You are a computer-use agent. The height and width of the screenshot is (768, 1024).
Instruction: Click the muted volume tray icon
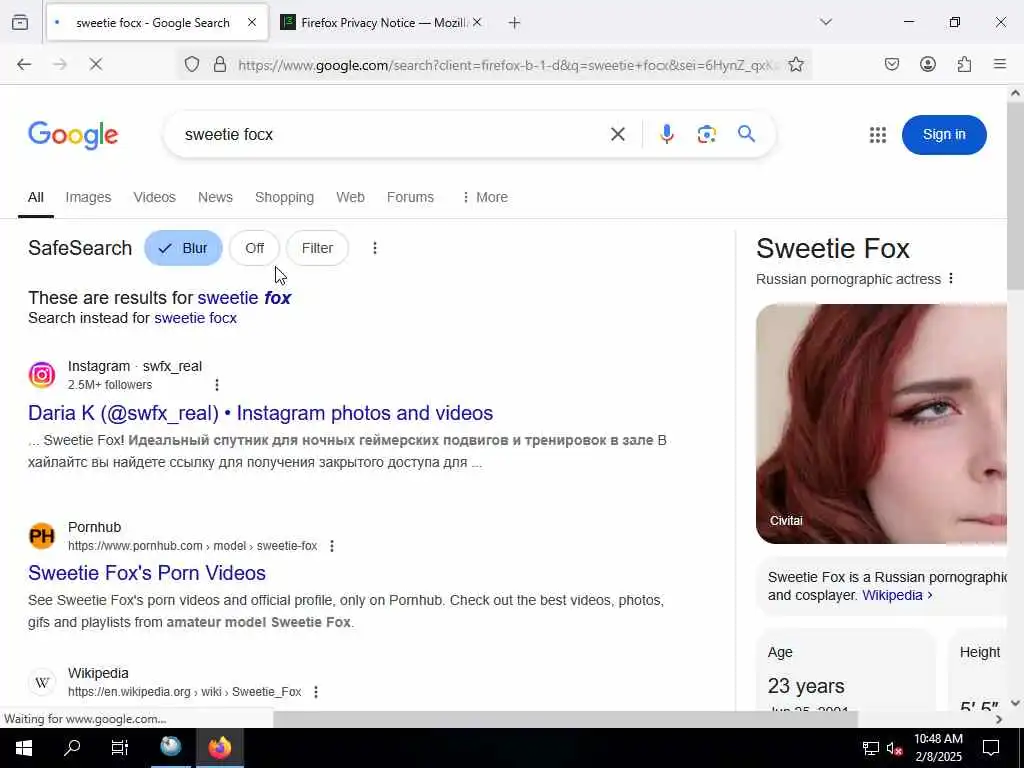coord(895,748)
